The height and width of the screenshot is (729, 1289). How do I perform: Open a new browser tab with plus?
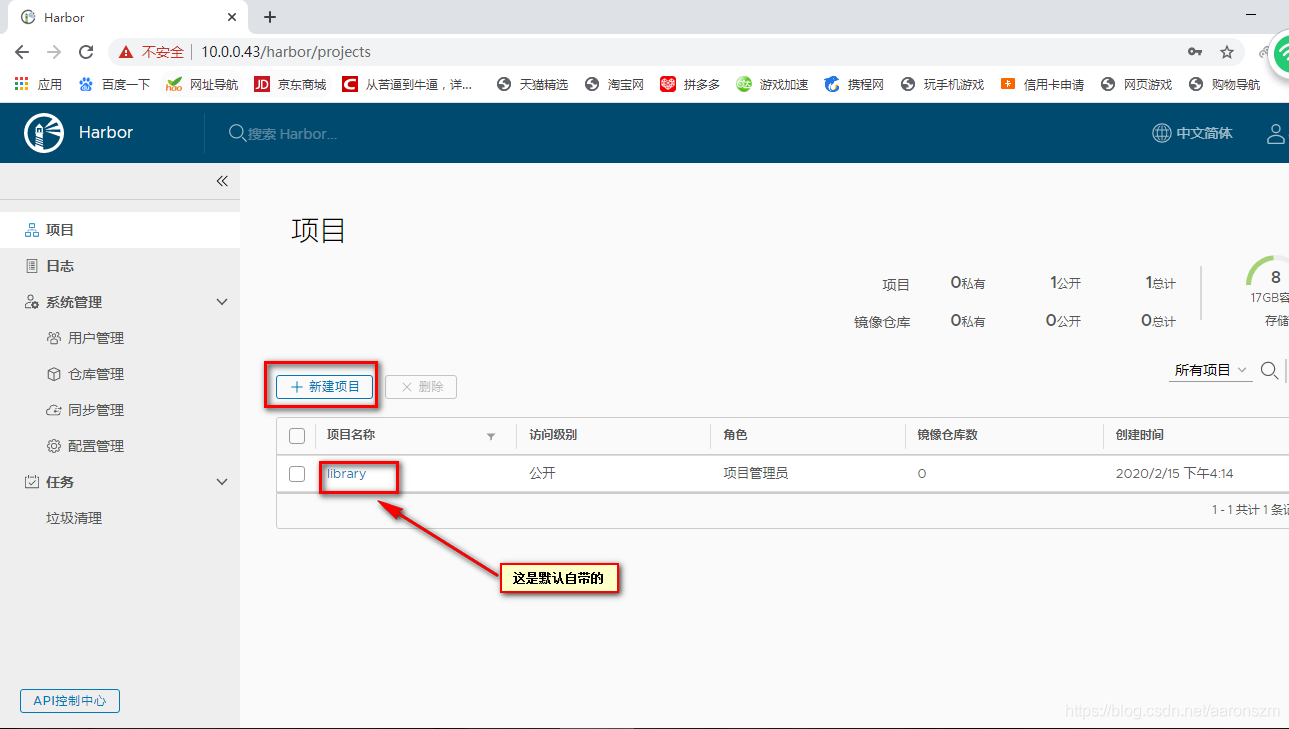point(270,17)
